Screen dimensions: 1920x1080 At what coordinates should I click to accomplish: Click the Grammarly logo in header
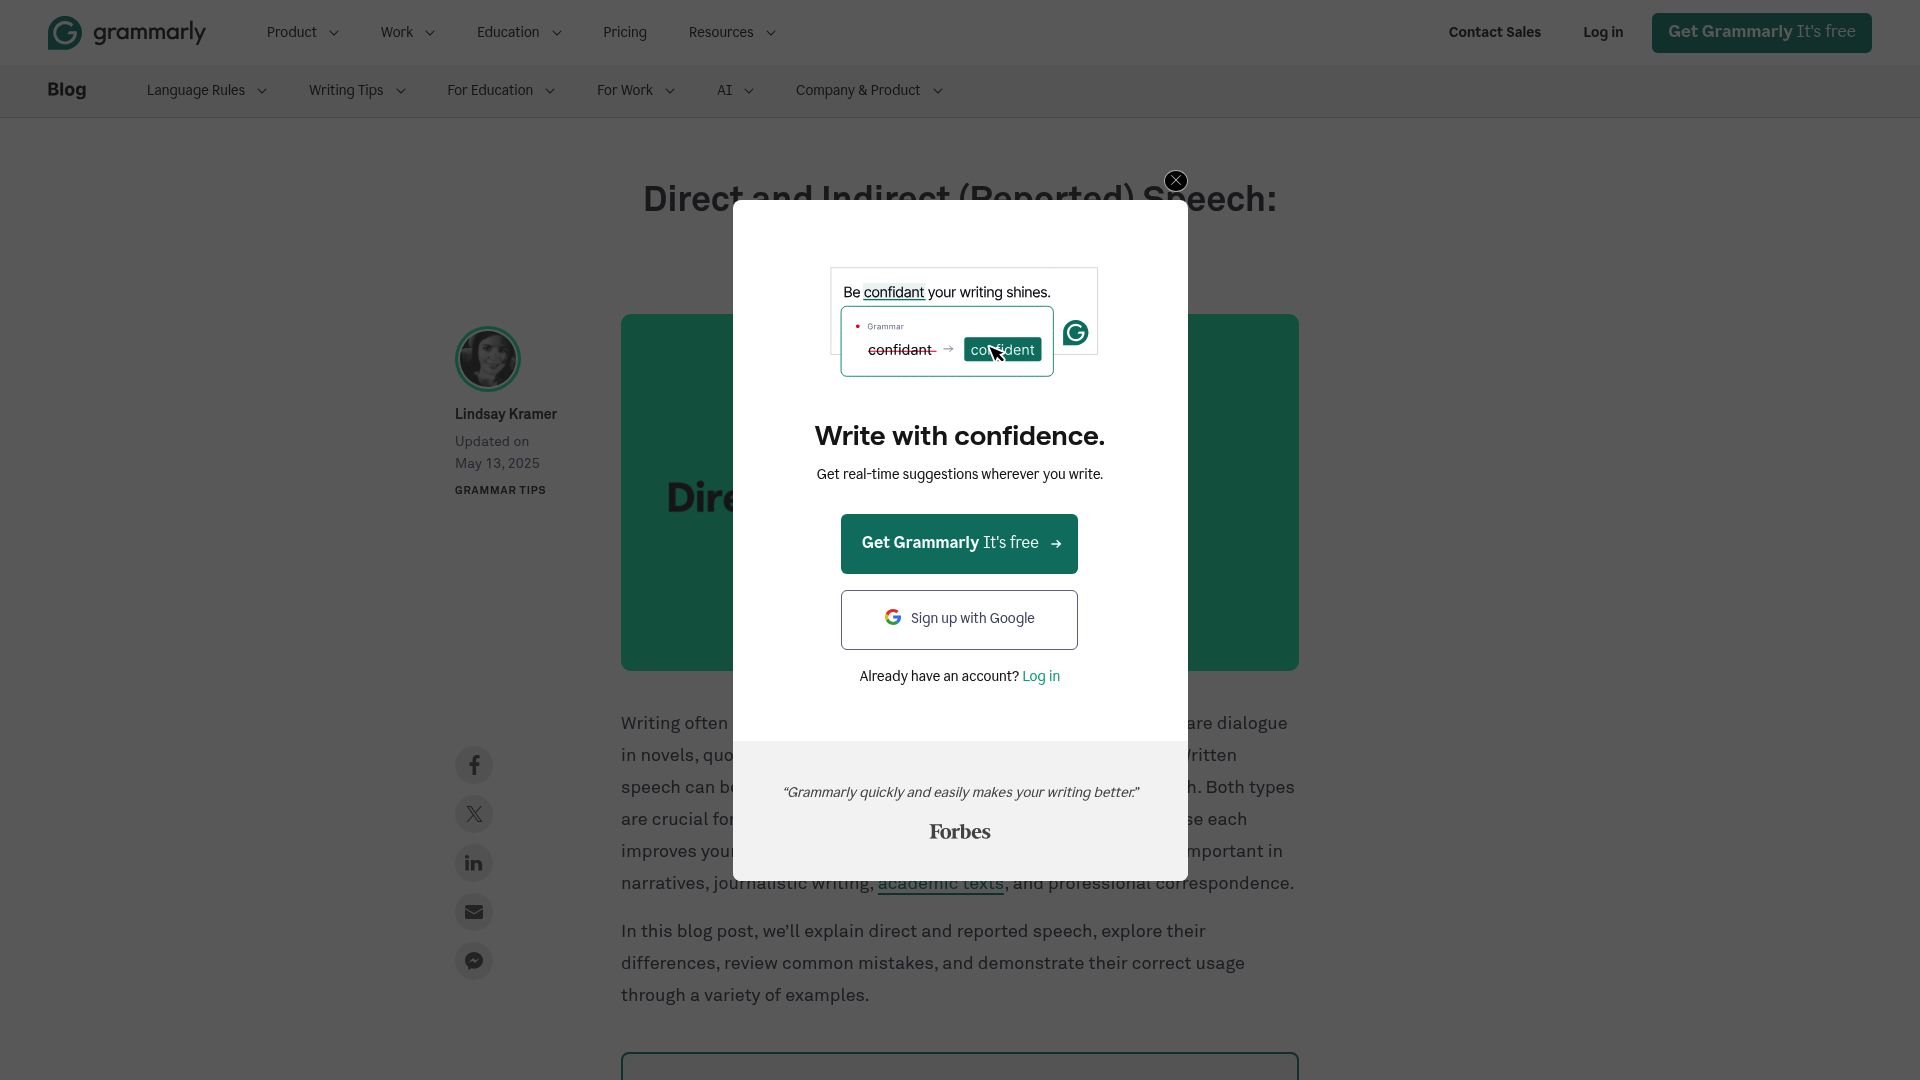[x=127, y=33]
